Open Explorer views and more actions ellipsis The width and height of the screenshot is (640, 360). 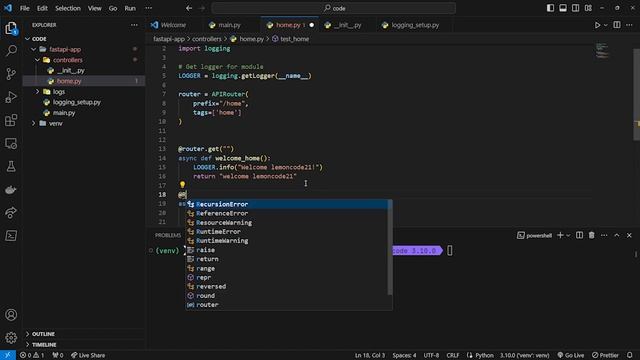tap(134, 25)
